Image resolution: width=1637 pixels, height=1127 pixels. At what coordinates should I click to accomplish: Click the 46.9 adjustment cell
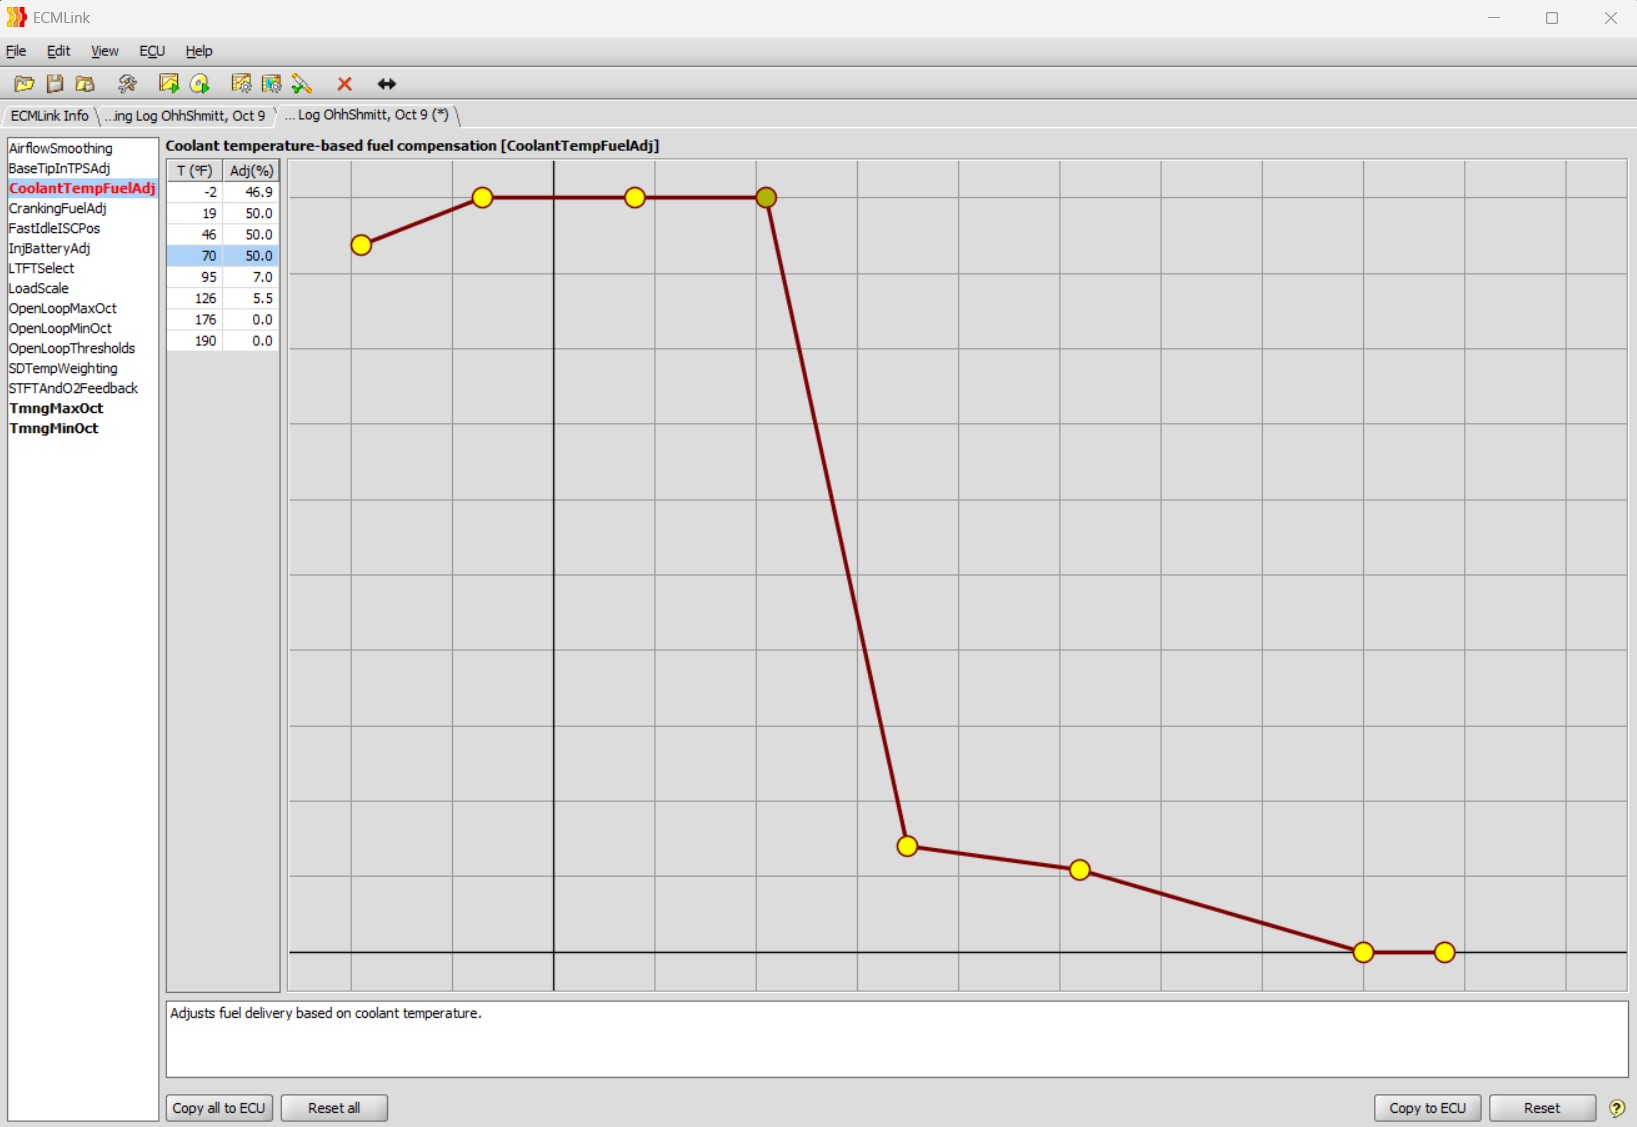[x=251, y=192]
